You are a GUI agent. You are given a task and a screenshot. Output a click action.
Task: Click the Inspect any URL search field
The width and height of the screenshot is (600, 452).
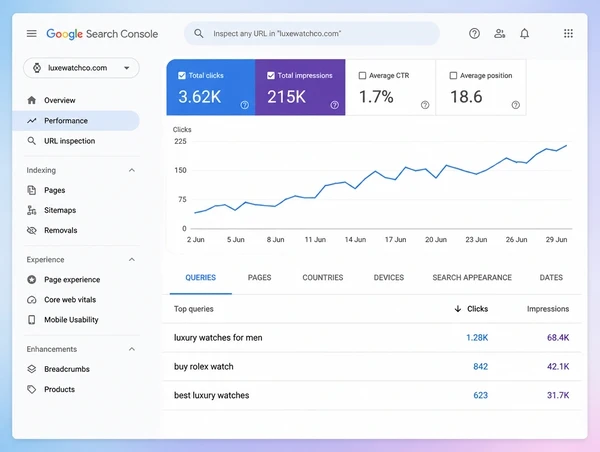pos(312,34)
